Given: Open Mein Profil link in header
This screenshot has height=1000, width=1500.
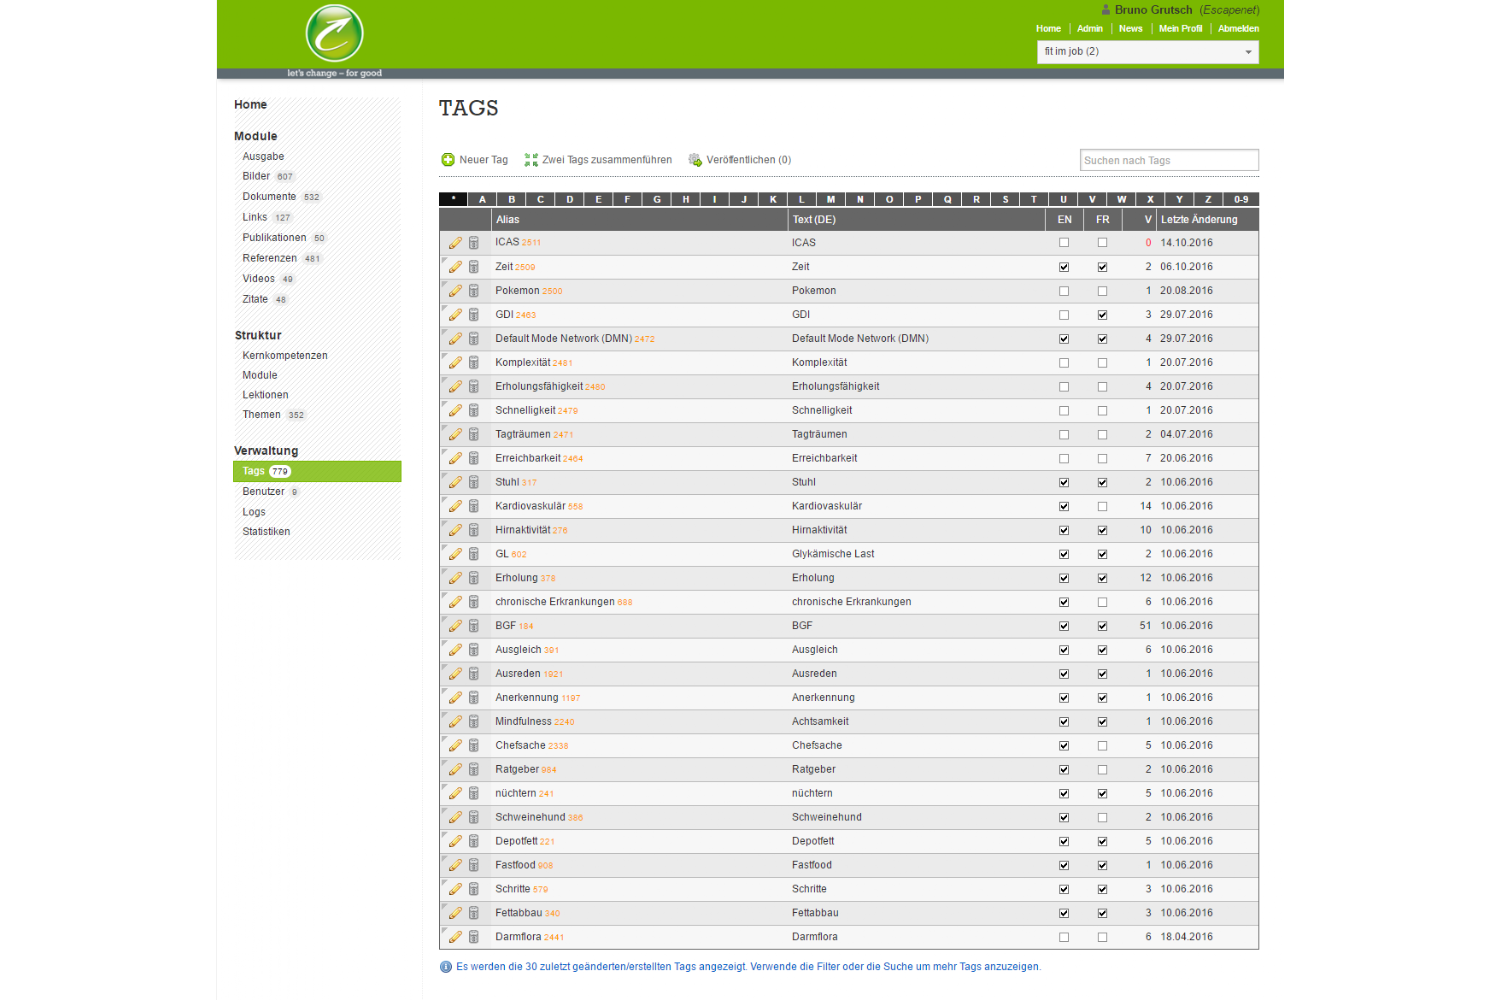Looking at the screenshot, I should click(x=1180, y=29).
